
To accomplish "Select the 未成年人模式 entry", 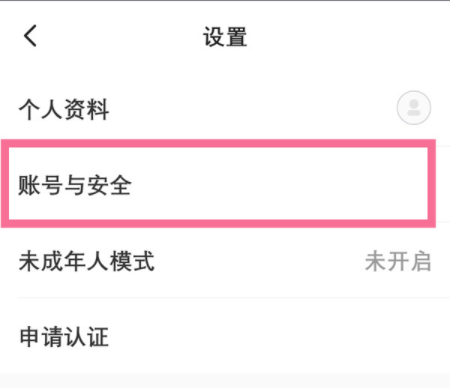I will 225,261.
